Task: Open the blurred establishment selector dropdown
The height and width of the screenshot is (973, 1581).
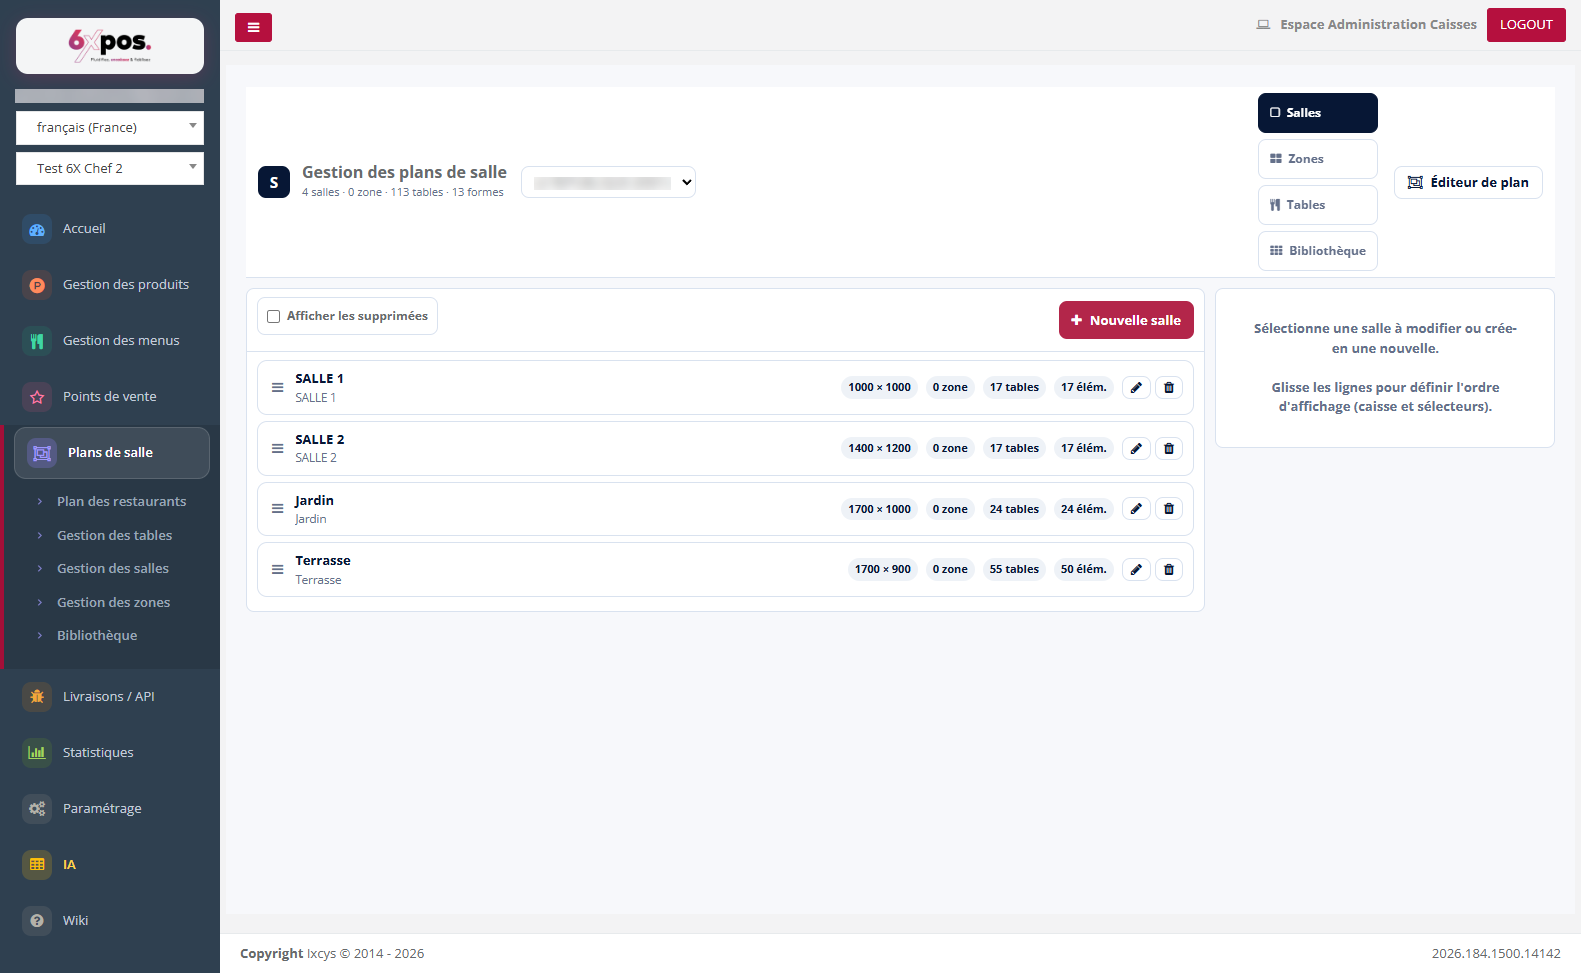Action: pyautogui.click(x=608, y=182)
